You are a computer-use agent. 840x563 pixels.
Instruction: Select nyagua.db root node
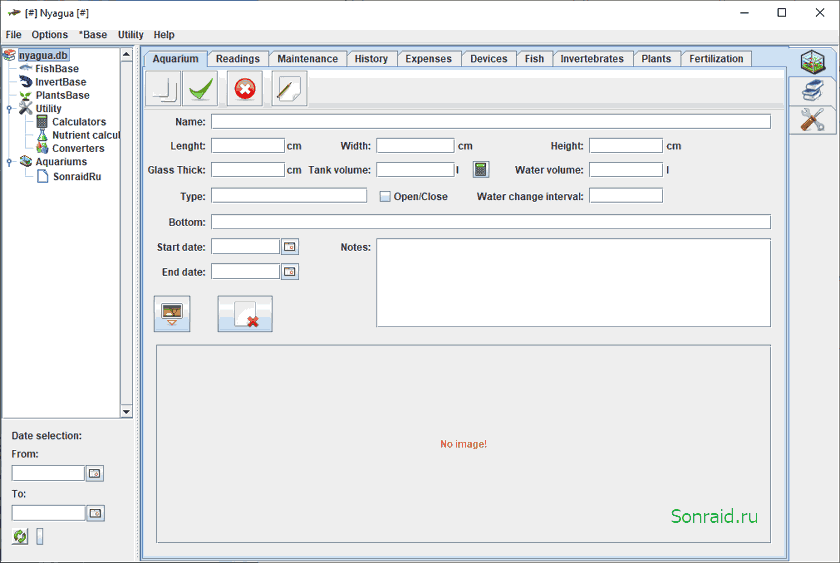tap(43, 55)
